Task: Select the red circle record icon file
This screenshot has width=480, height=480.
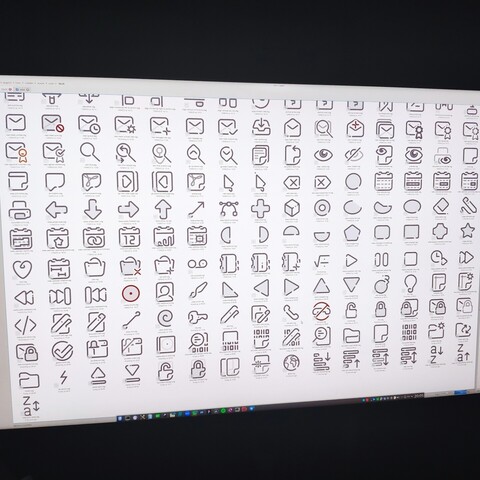Action: click(x=131, y=293)
